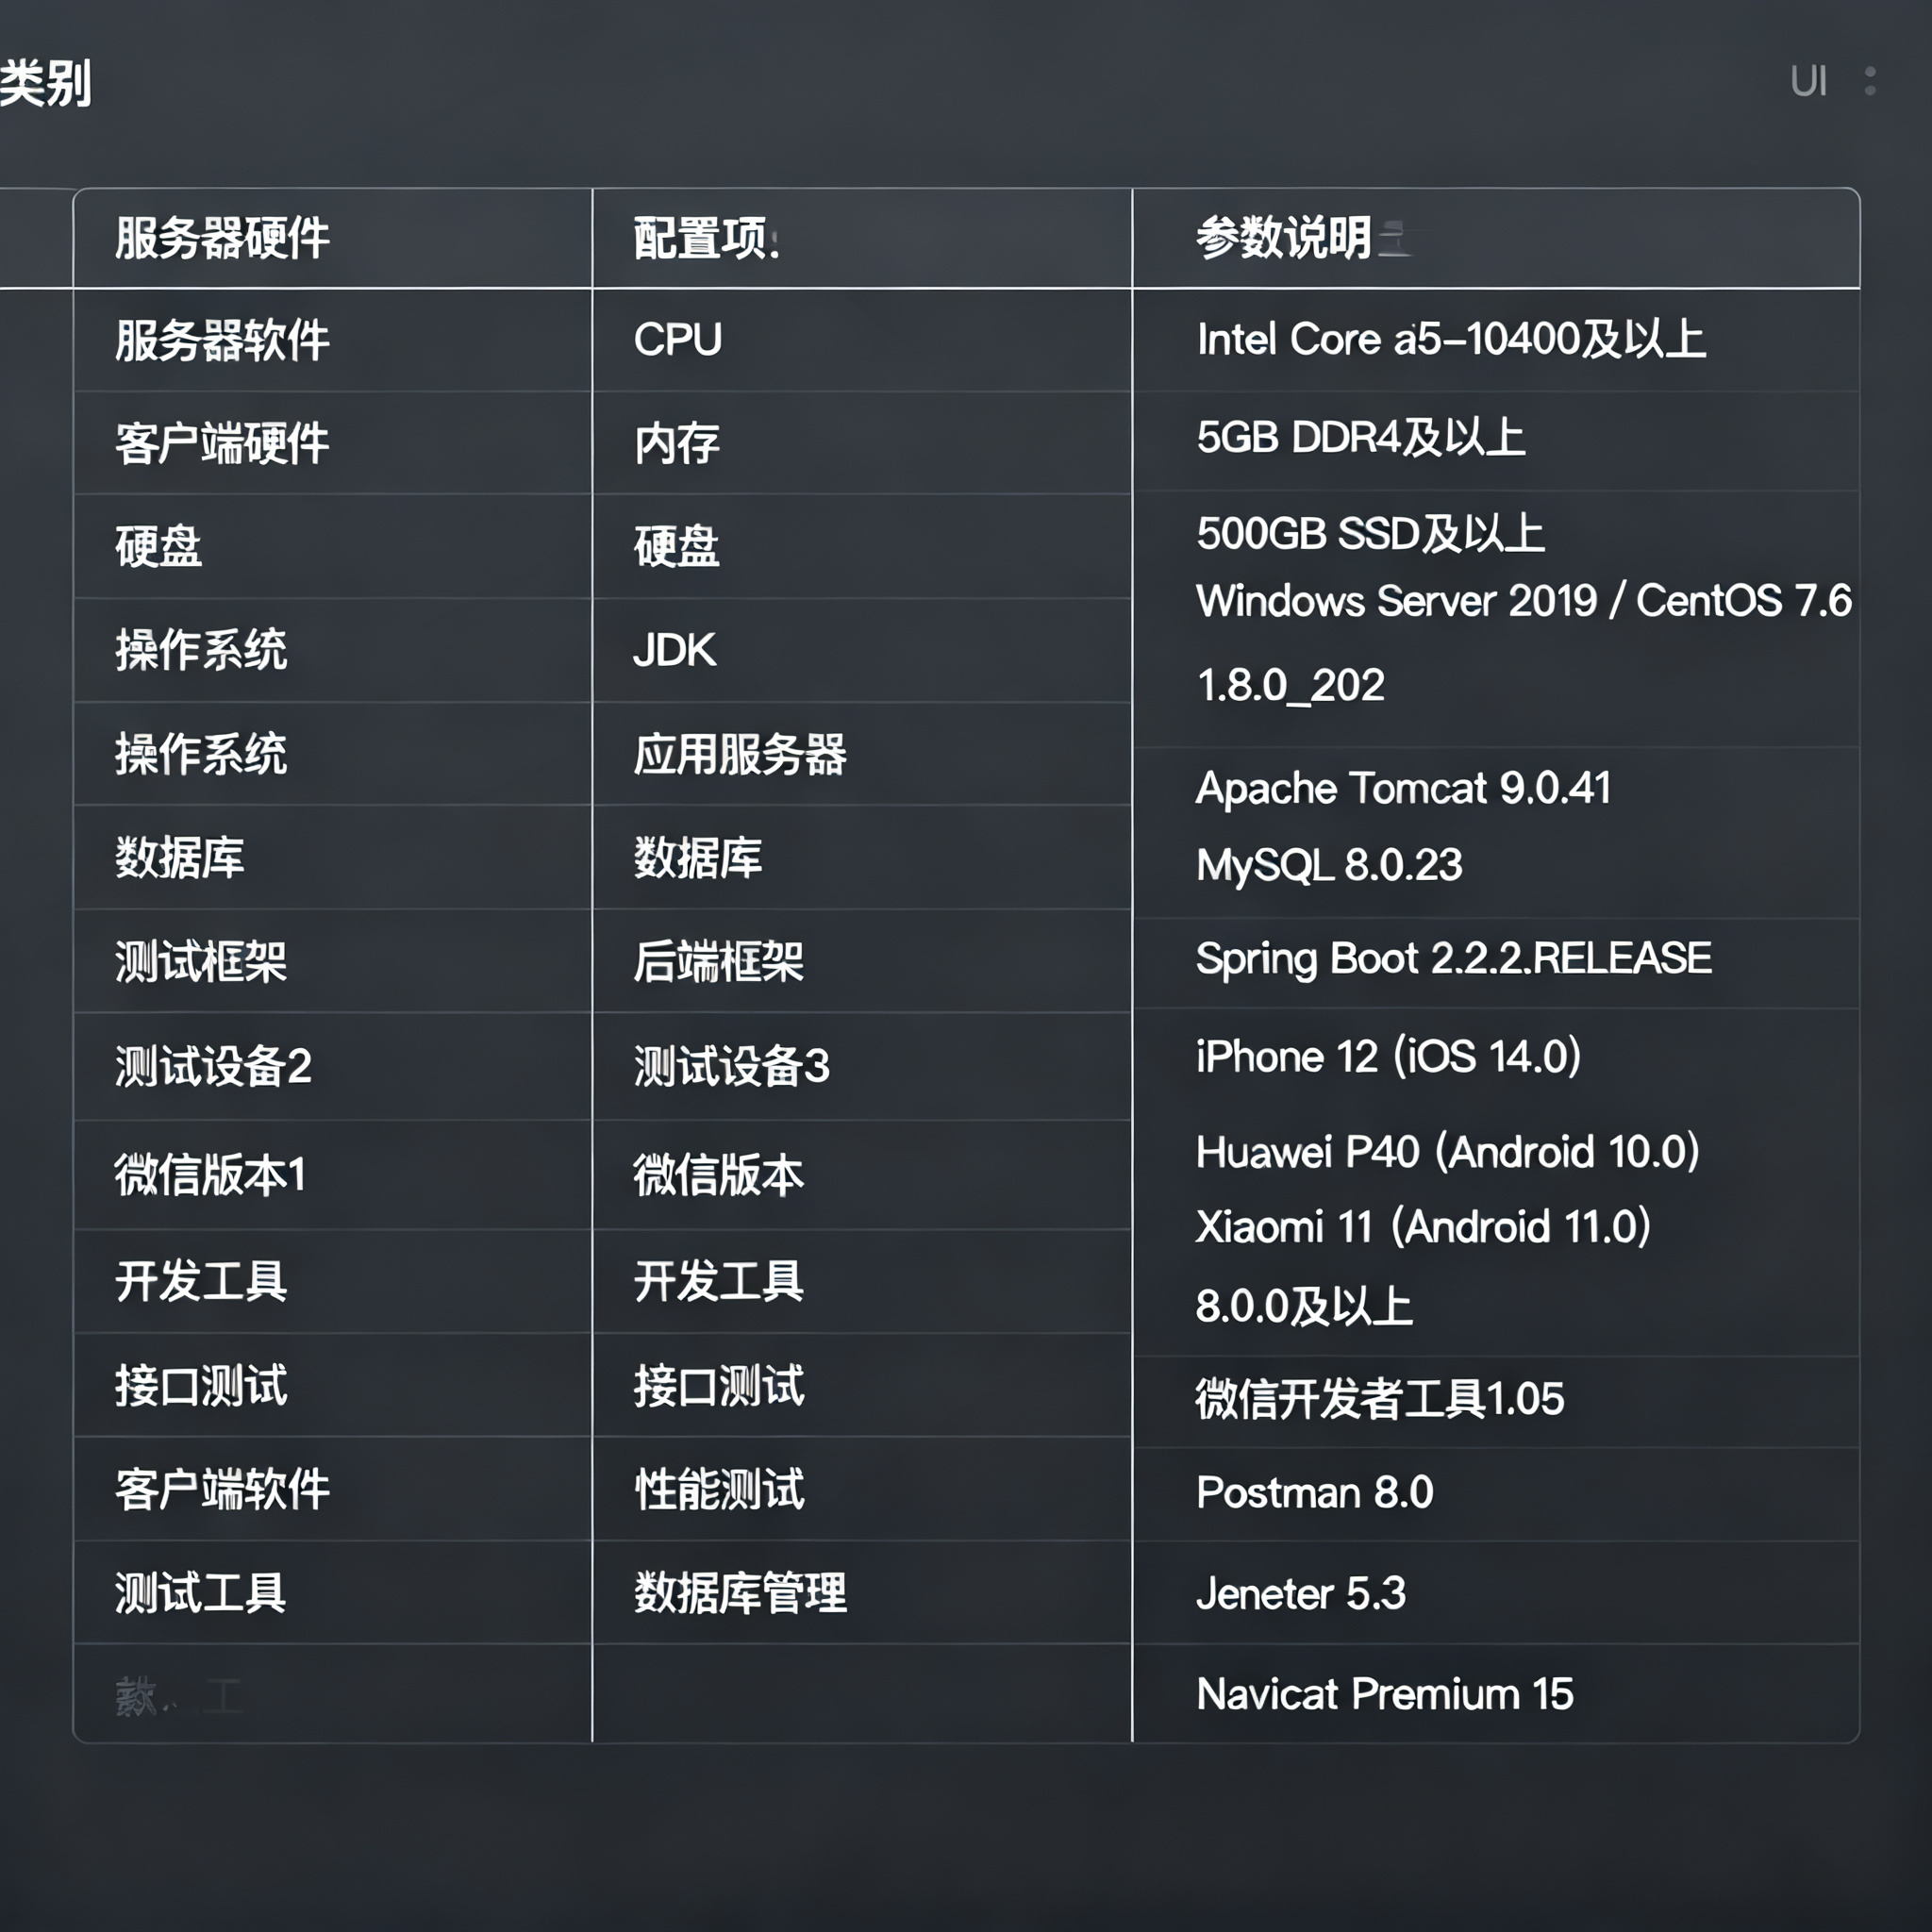1932x1932 pixels.
Task: Click the Intel Core a5-10400 parameter cell
Action: pos(1496,340)
